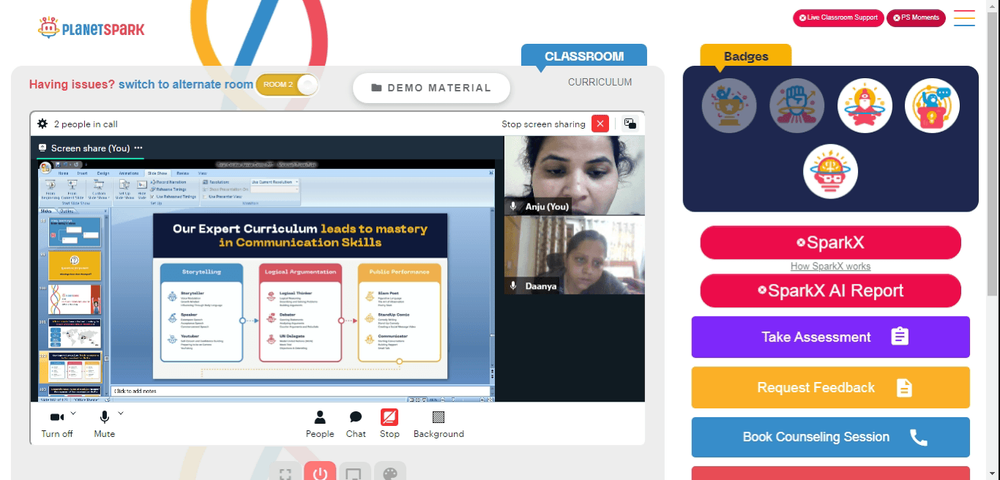Screen dimensions: 1000x480
Task: Select the greyed trophy badge
Action: pyautogui.click(x=729, y=105)
